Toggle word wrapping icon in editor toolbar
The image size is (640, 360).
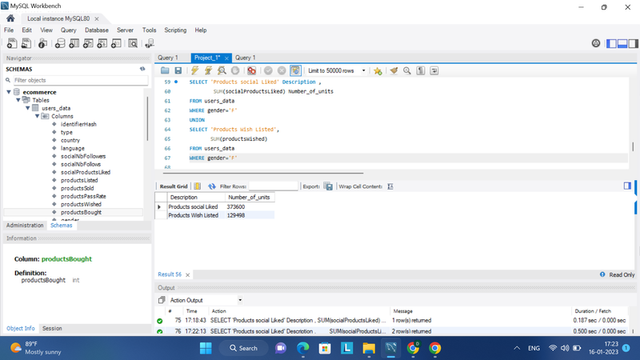434,71
